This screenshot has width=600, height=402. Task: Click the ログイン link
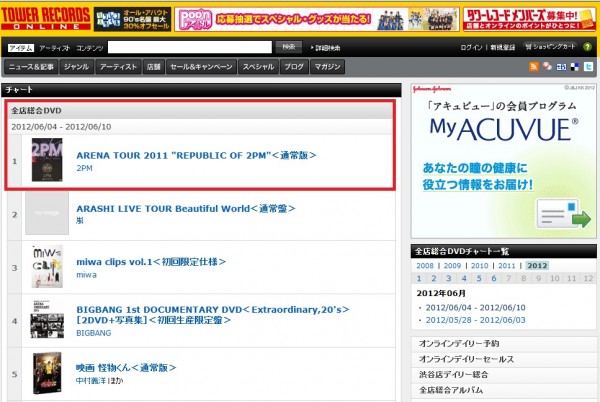coord(471,47)
